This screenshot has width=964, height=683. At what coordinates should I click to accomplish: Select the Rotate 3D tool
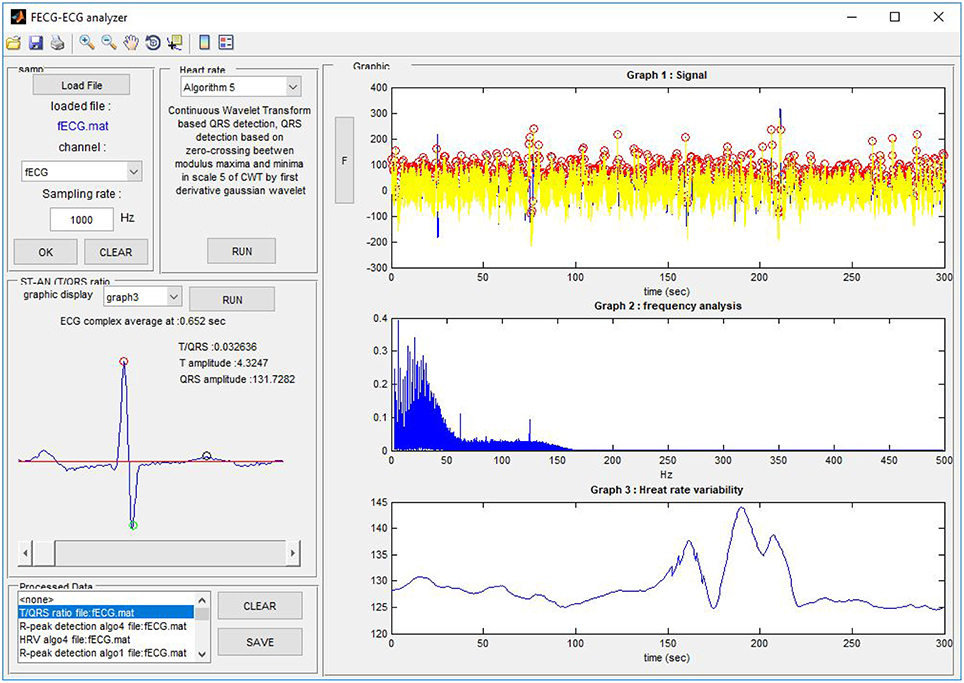tap(152, 42)
